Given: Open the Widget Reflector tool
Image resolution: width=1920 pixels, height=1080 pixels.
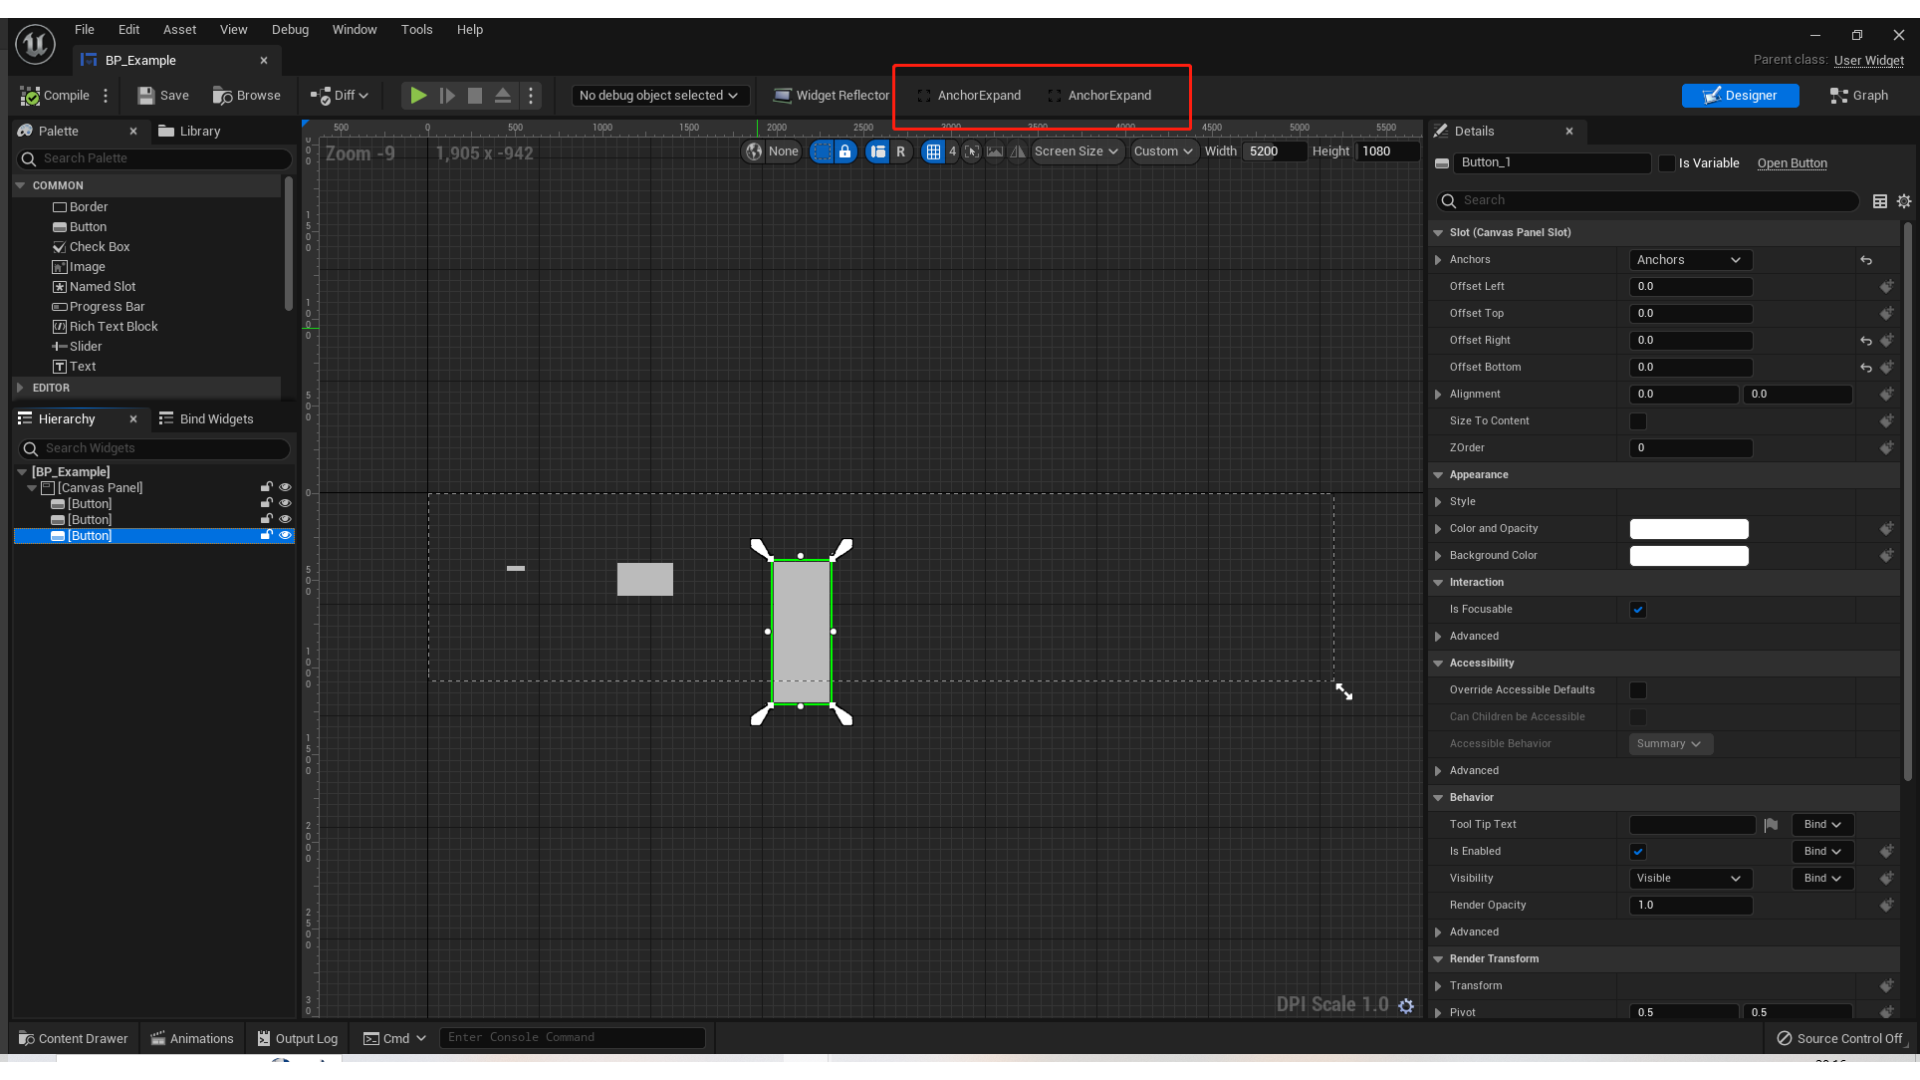Looking at the screenshot, I should (x=831, y=96).
